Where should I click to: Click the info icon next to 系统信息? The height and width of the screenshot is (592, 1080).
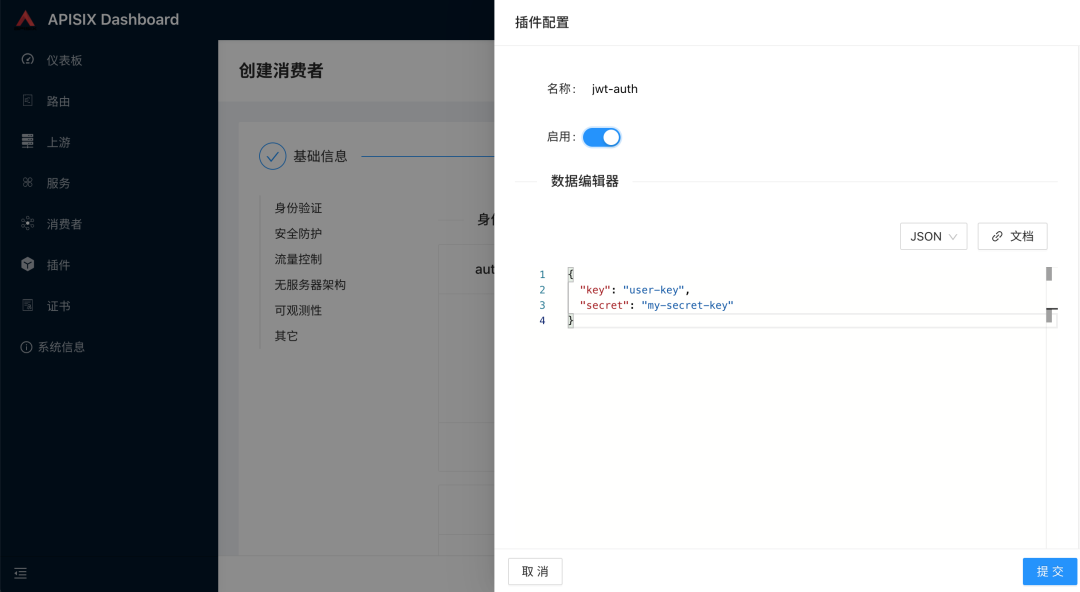26,347
